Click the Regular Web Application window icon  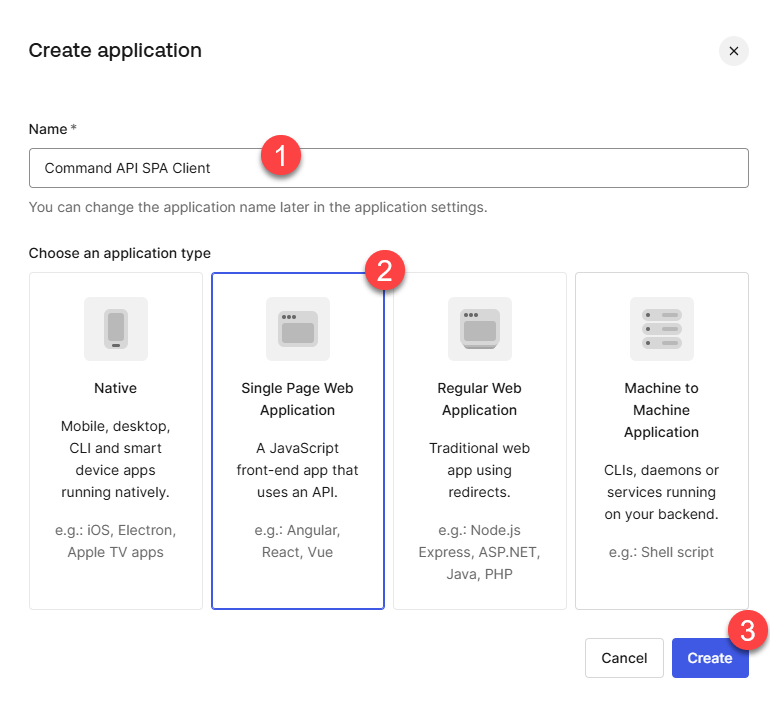(479, 328)
